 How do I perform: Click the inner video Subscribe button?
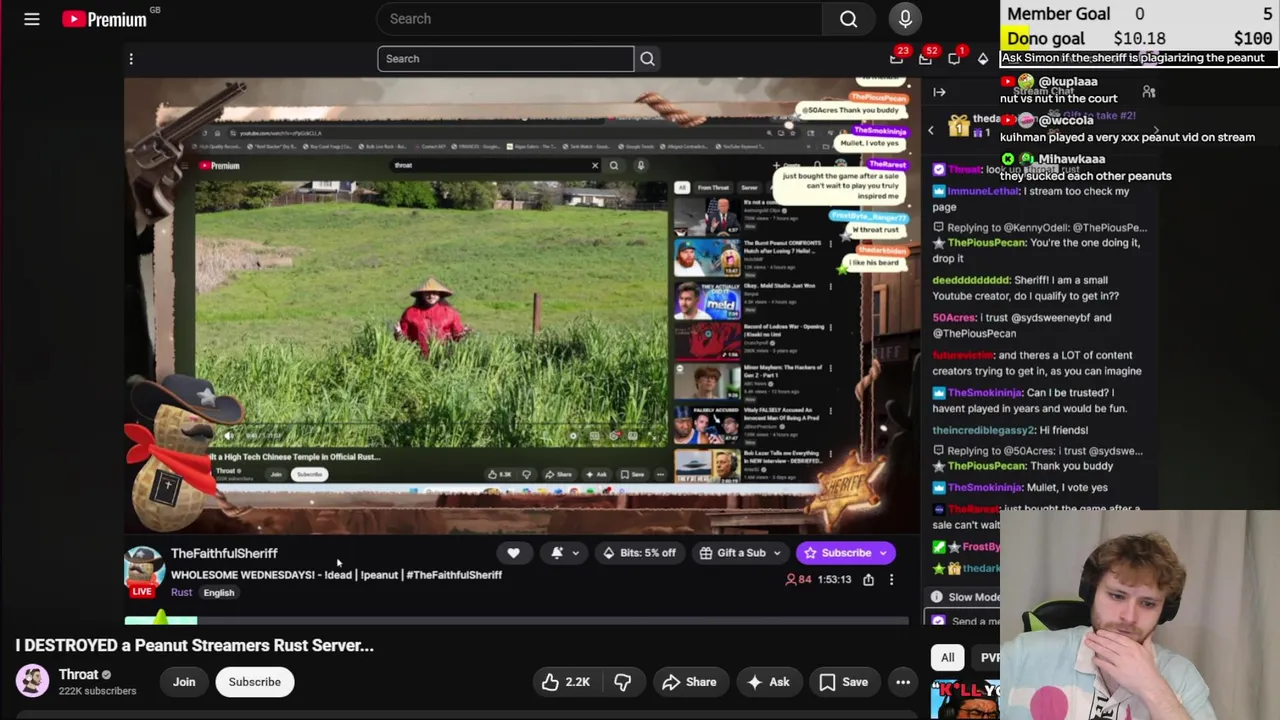click(309, 474)
